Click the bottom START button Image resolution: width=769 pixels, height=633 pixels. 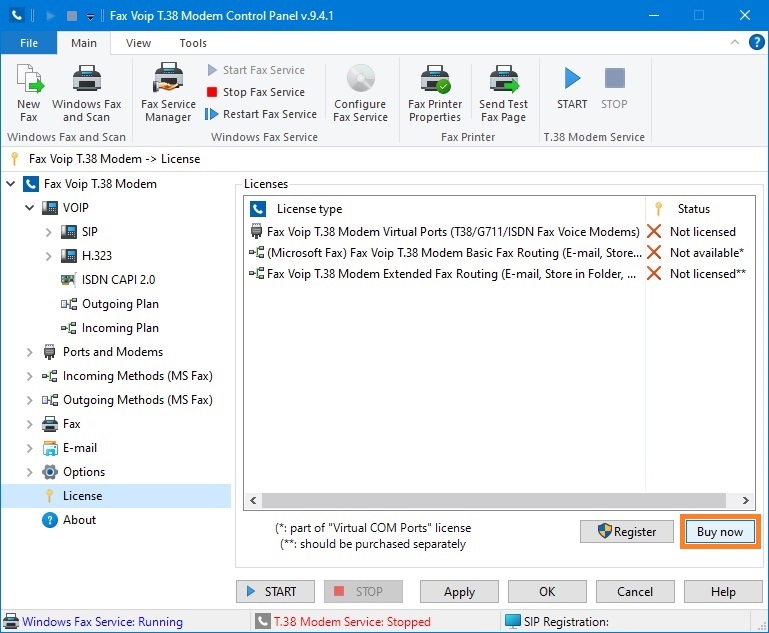tap(275, 592)
